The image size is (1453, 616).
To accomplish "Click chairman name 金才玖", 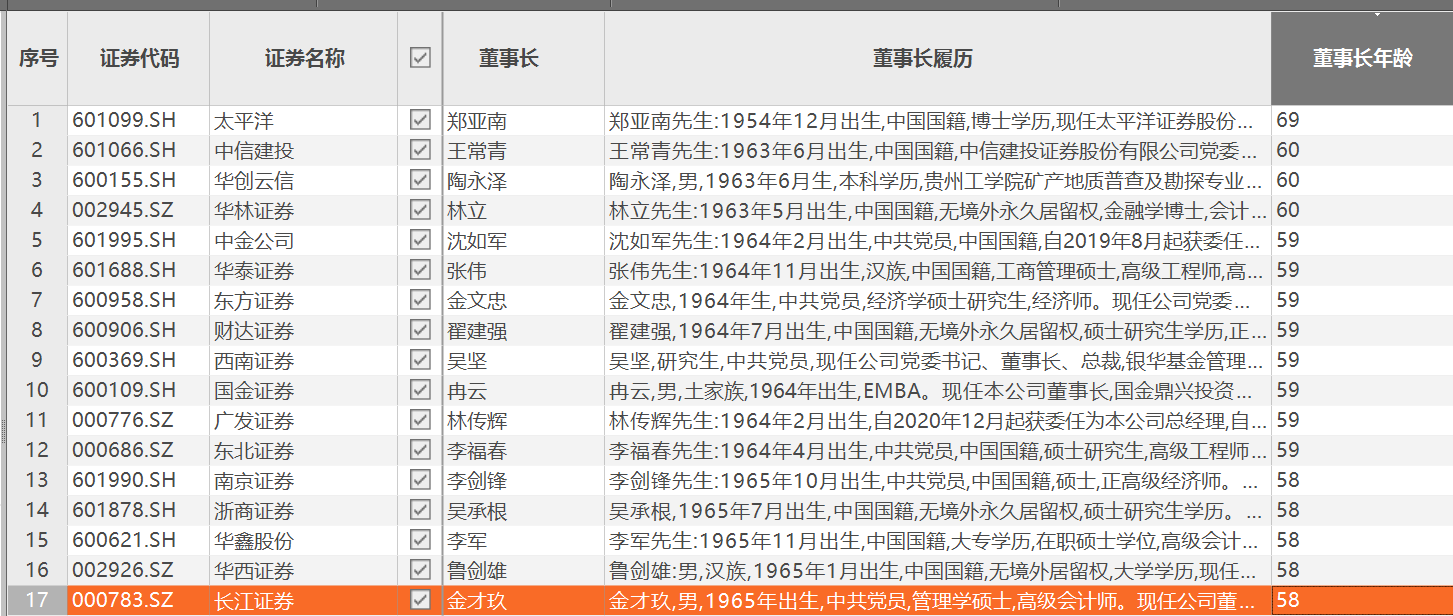I will pyautogui.click(x=477, y=601).
